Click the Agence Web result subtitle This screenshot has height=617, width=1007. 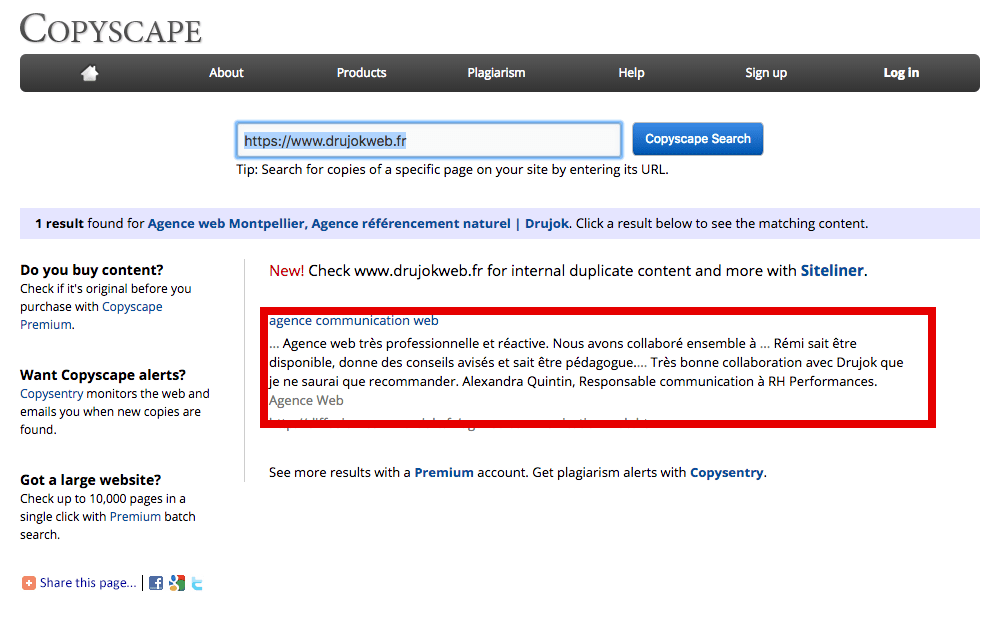[x=306, y=401]
